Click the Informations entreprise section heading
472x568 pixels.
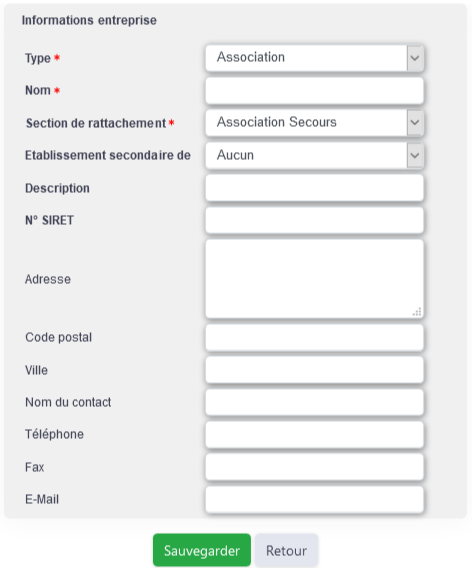pyautogui.click(x=89, y=20)
